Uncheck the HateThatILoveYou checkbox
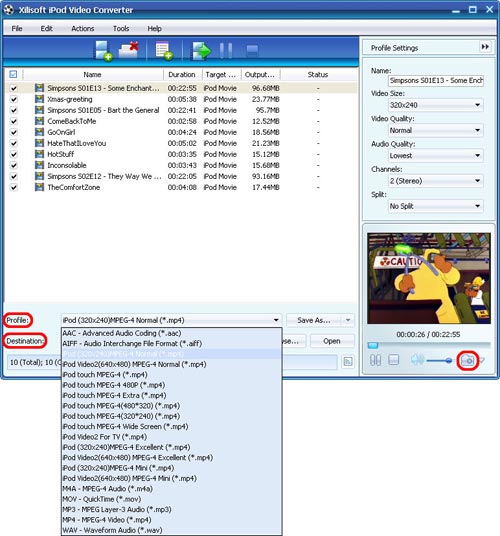Viewport: 500px width, 536px height. pos(13,143)
